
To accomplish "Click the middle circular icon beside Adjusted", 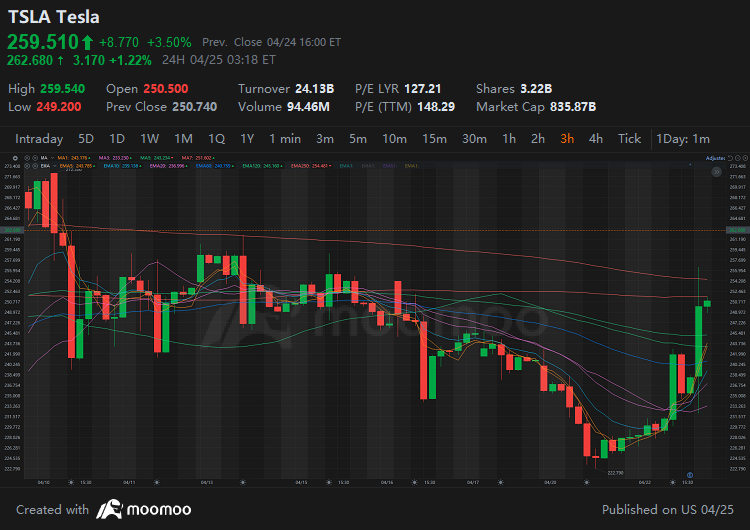I will pyautogui.click(x=738, y=158).
